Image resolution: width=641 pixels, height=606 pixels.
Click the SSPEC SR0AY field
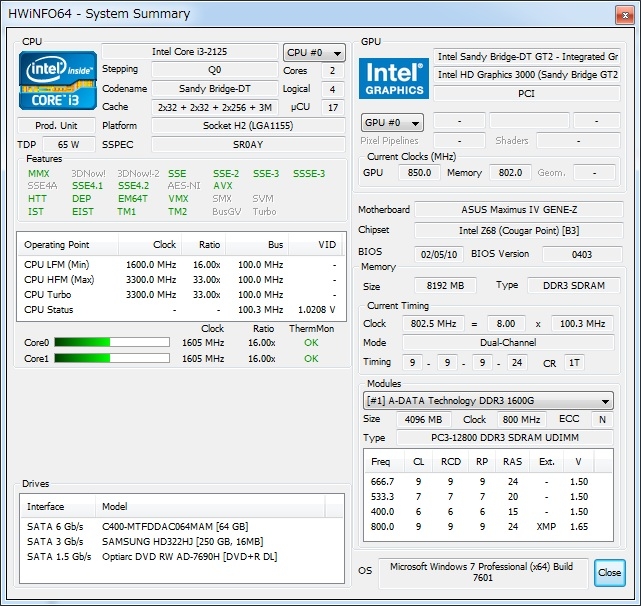click(x=248, y=144)
